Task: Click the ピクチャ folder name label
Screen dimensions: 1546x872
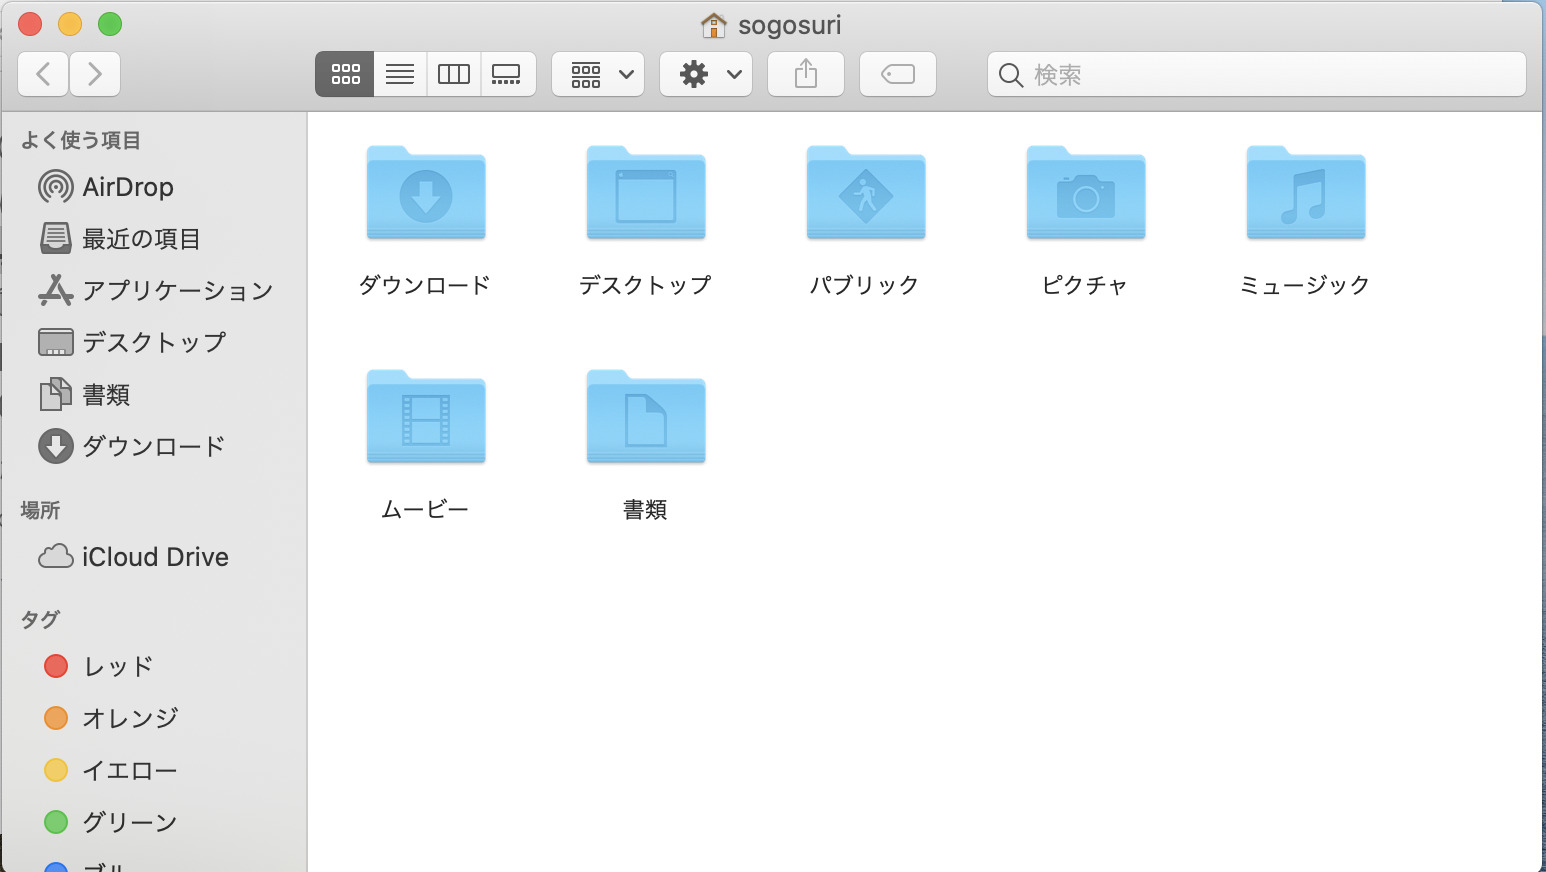Action: [x=1085, y=285]
